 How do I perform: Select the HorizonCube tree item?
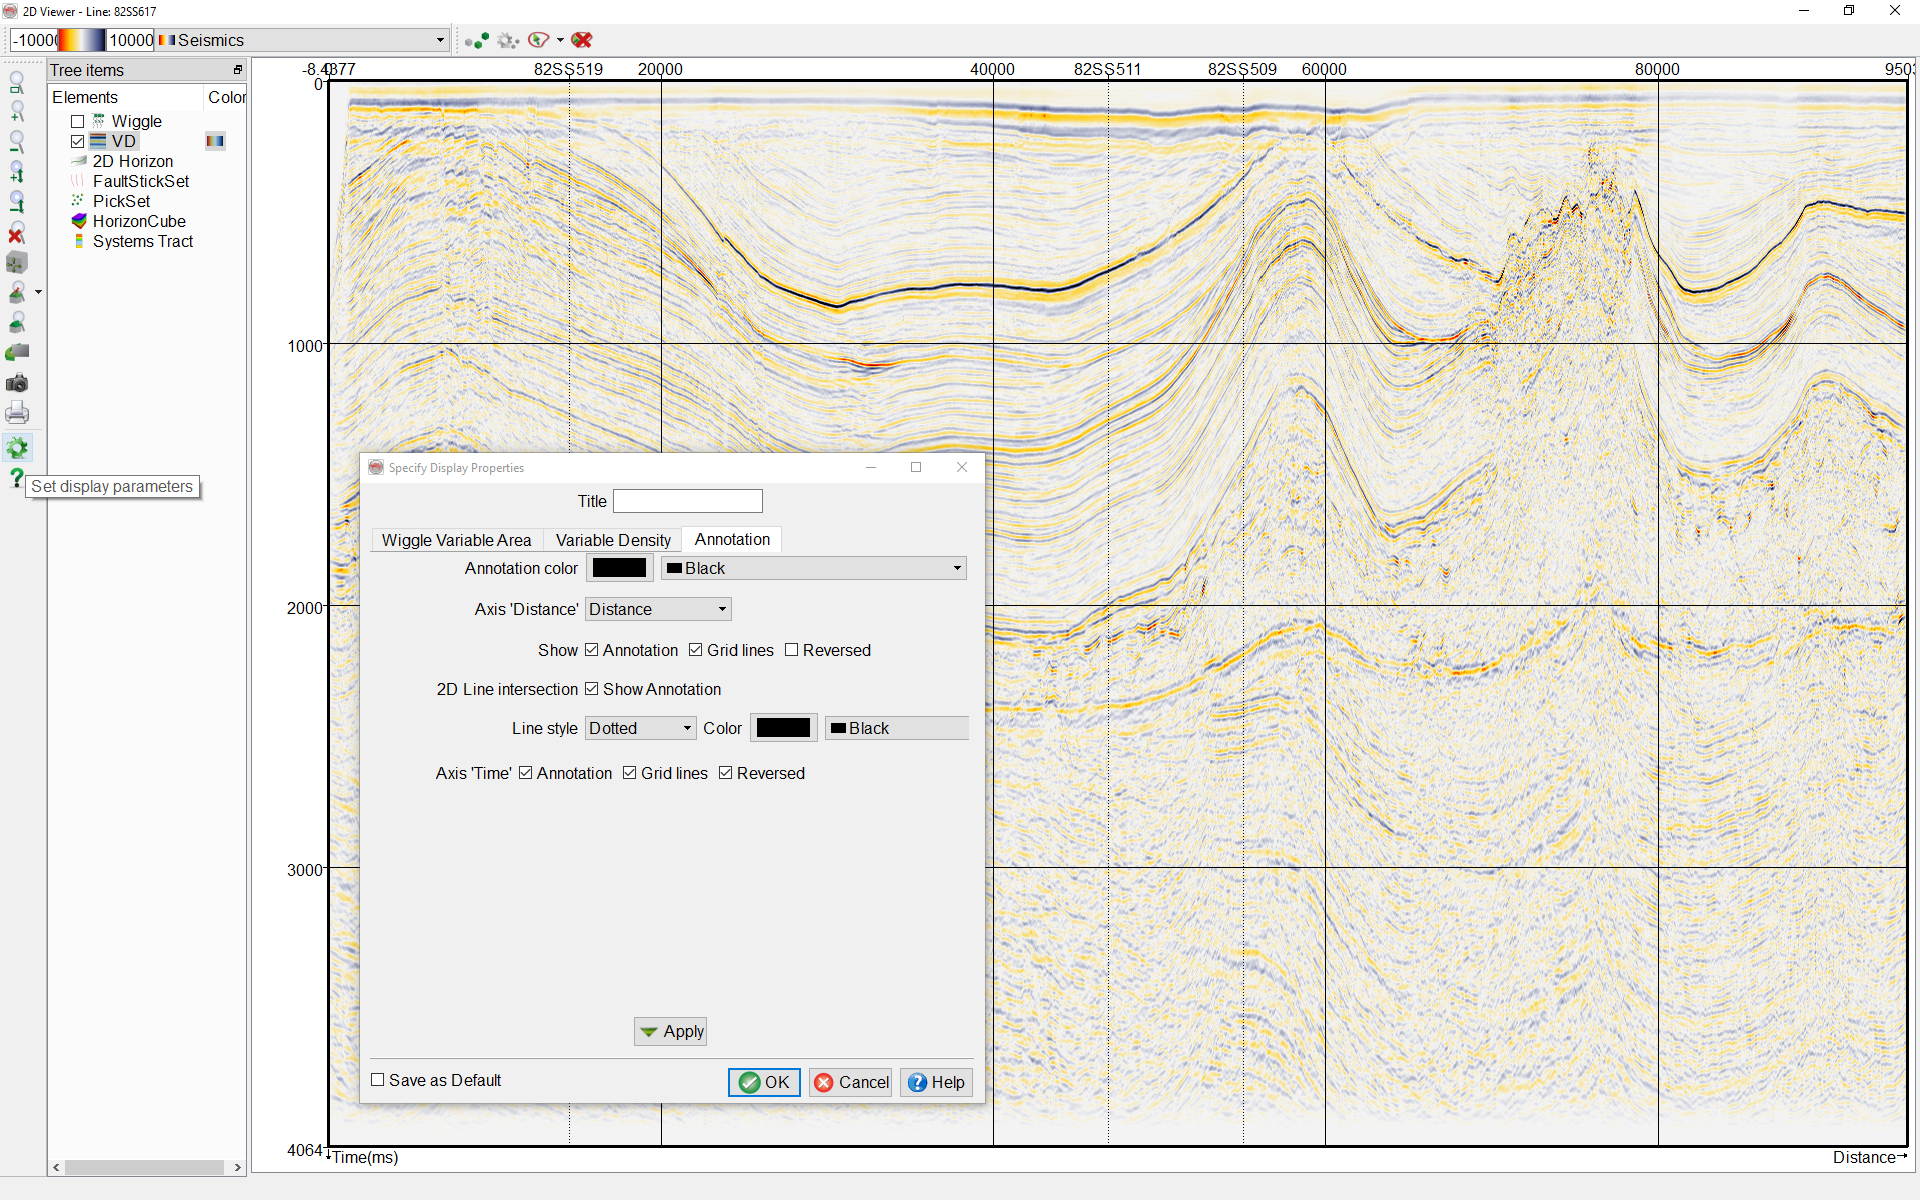tap(139, 221)
